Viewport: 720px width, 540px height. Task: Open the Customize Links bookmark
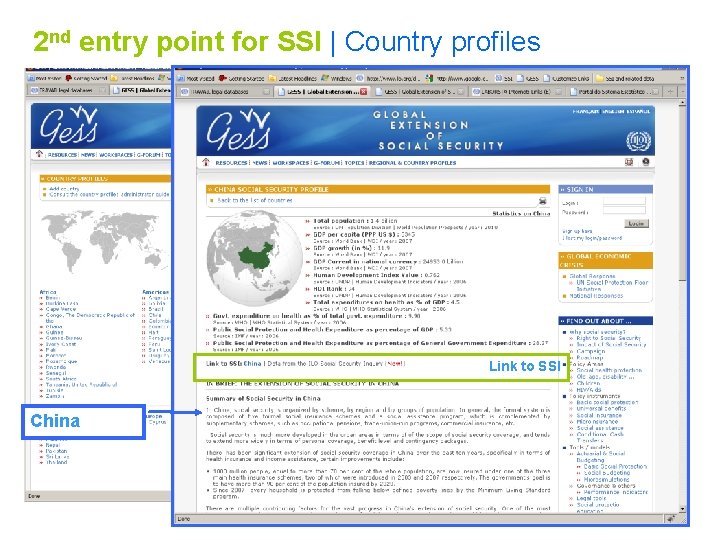(x=566, y=79)
